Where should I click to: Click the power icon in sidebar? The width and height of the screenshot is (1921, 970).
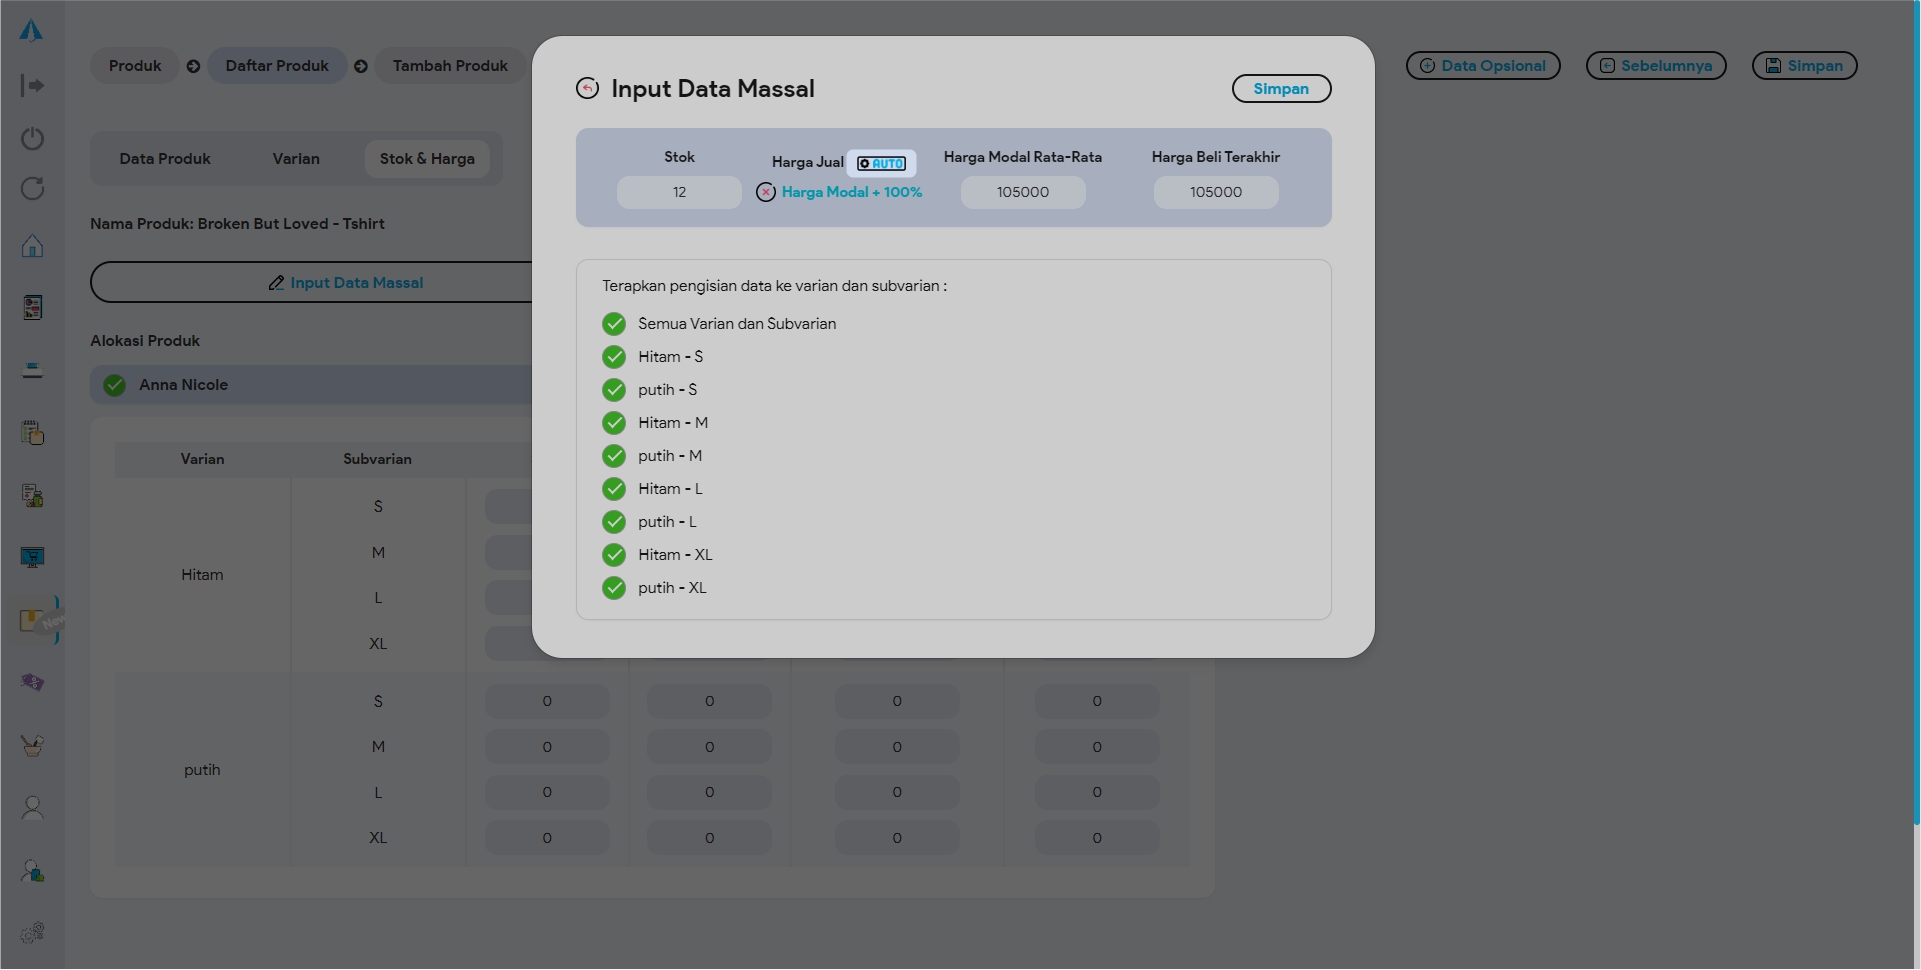click(x=32, y=138)
